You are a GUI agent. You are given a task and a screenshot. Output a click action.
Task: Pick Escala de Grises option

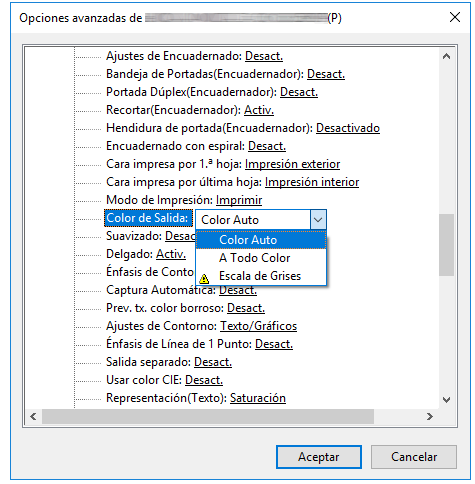[261, 276]
